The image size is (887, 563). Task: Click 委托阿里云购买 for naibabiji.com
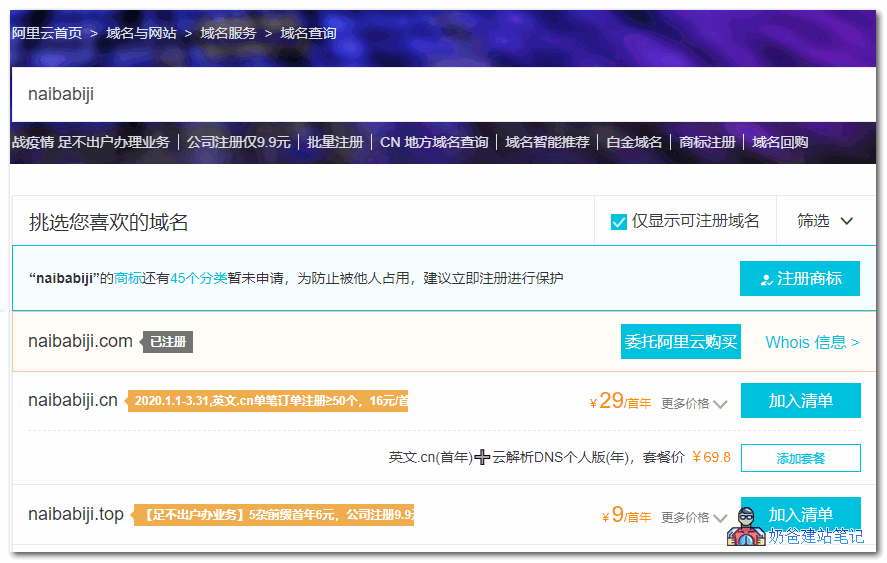click(x=681, y=342)
